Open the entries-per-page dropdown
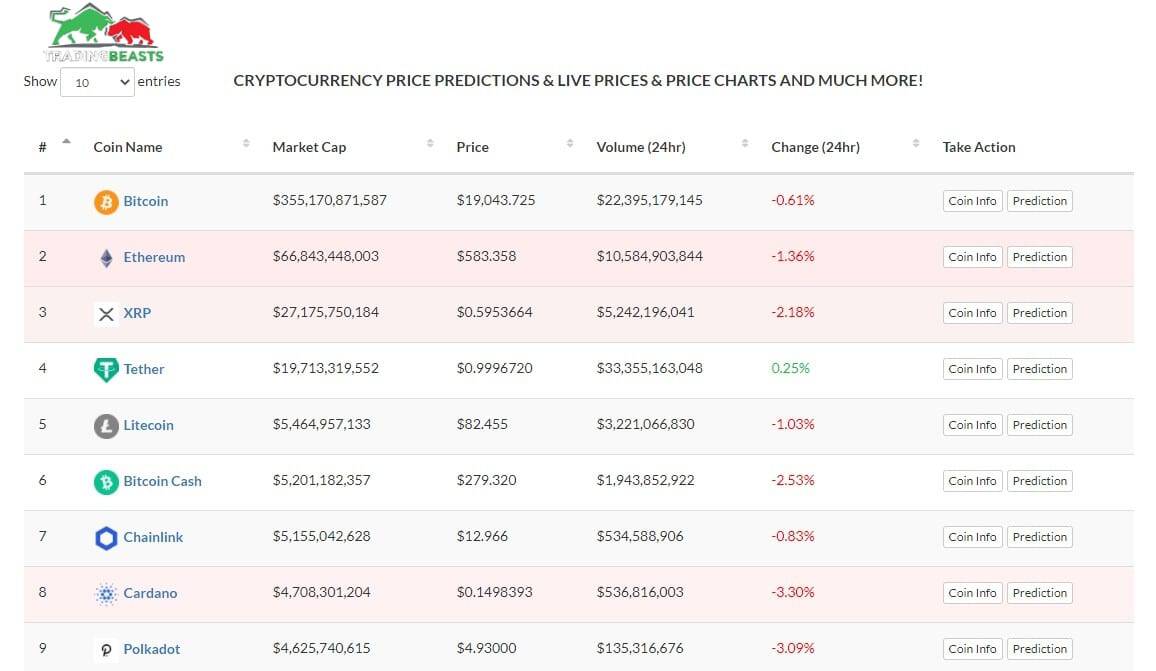The height and width of the screenshot is (671, 1156). 97,82
